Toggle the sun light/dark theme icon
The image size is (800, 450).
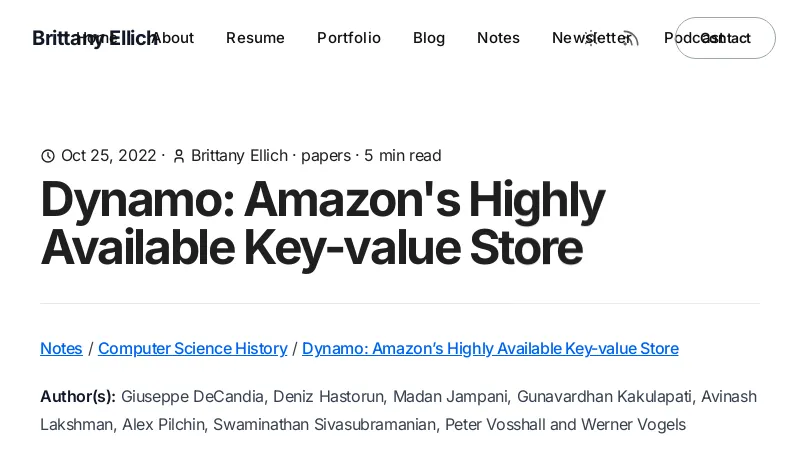(x=591, y=38)
